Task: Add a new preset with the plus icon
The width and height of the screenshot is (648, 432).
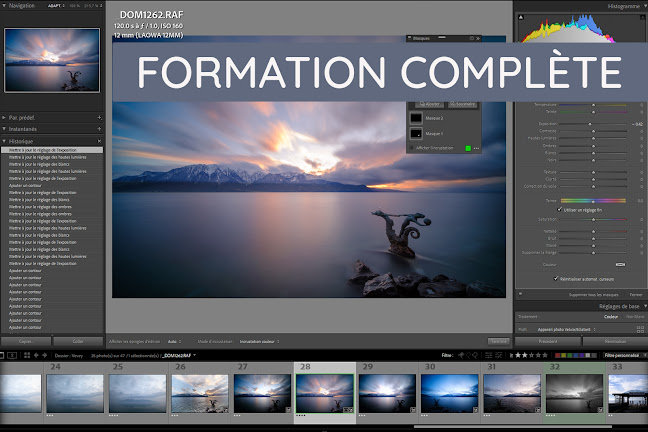Action: [99, 118]
